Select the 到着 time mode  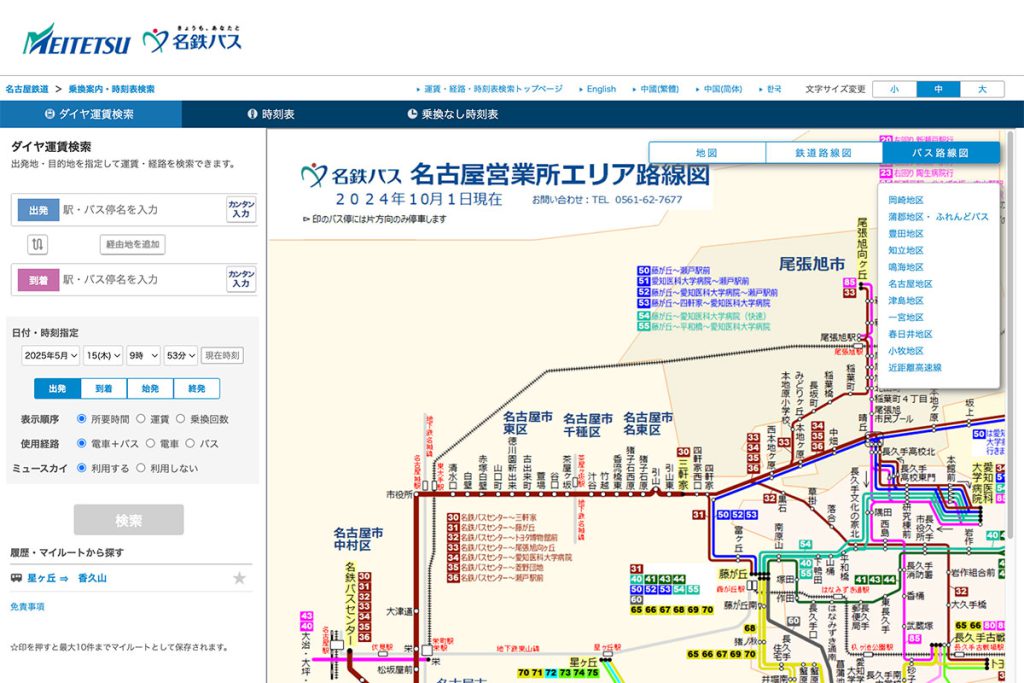[x=104, y=389]
